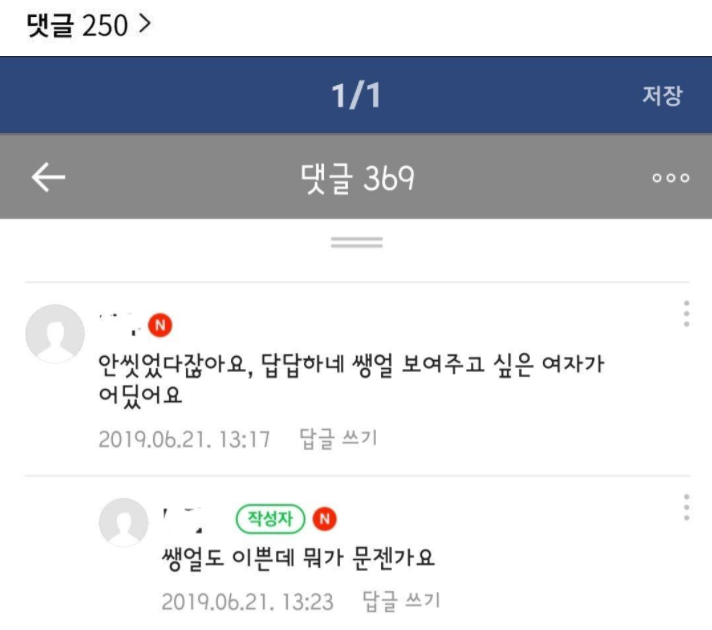Grab the double-line sheet handle
712x630 pixels.
coord(356,243)
